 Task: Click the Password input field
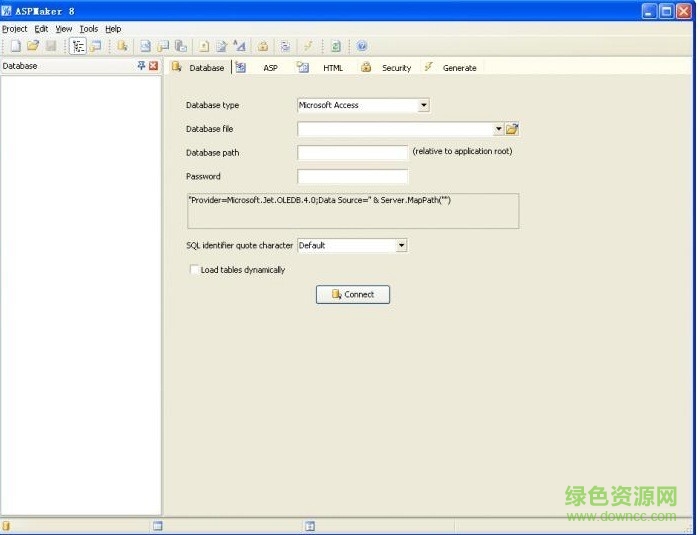point(352,177)
